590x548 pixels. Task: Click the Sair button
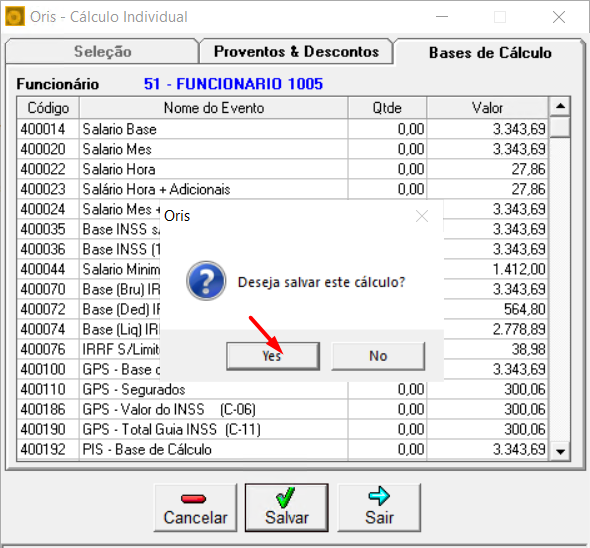pos(379,507)
